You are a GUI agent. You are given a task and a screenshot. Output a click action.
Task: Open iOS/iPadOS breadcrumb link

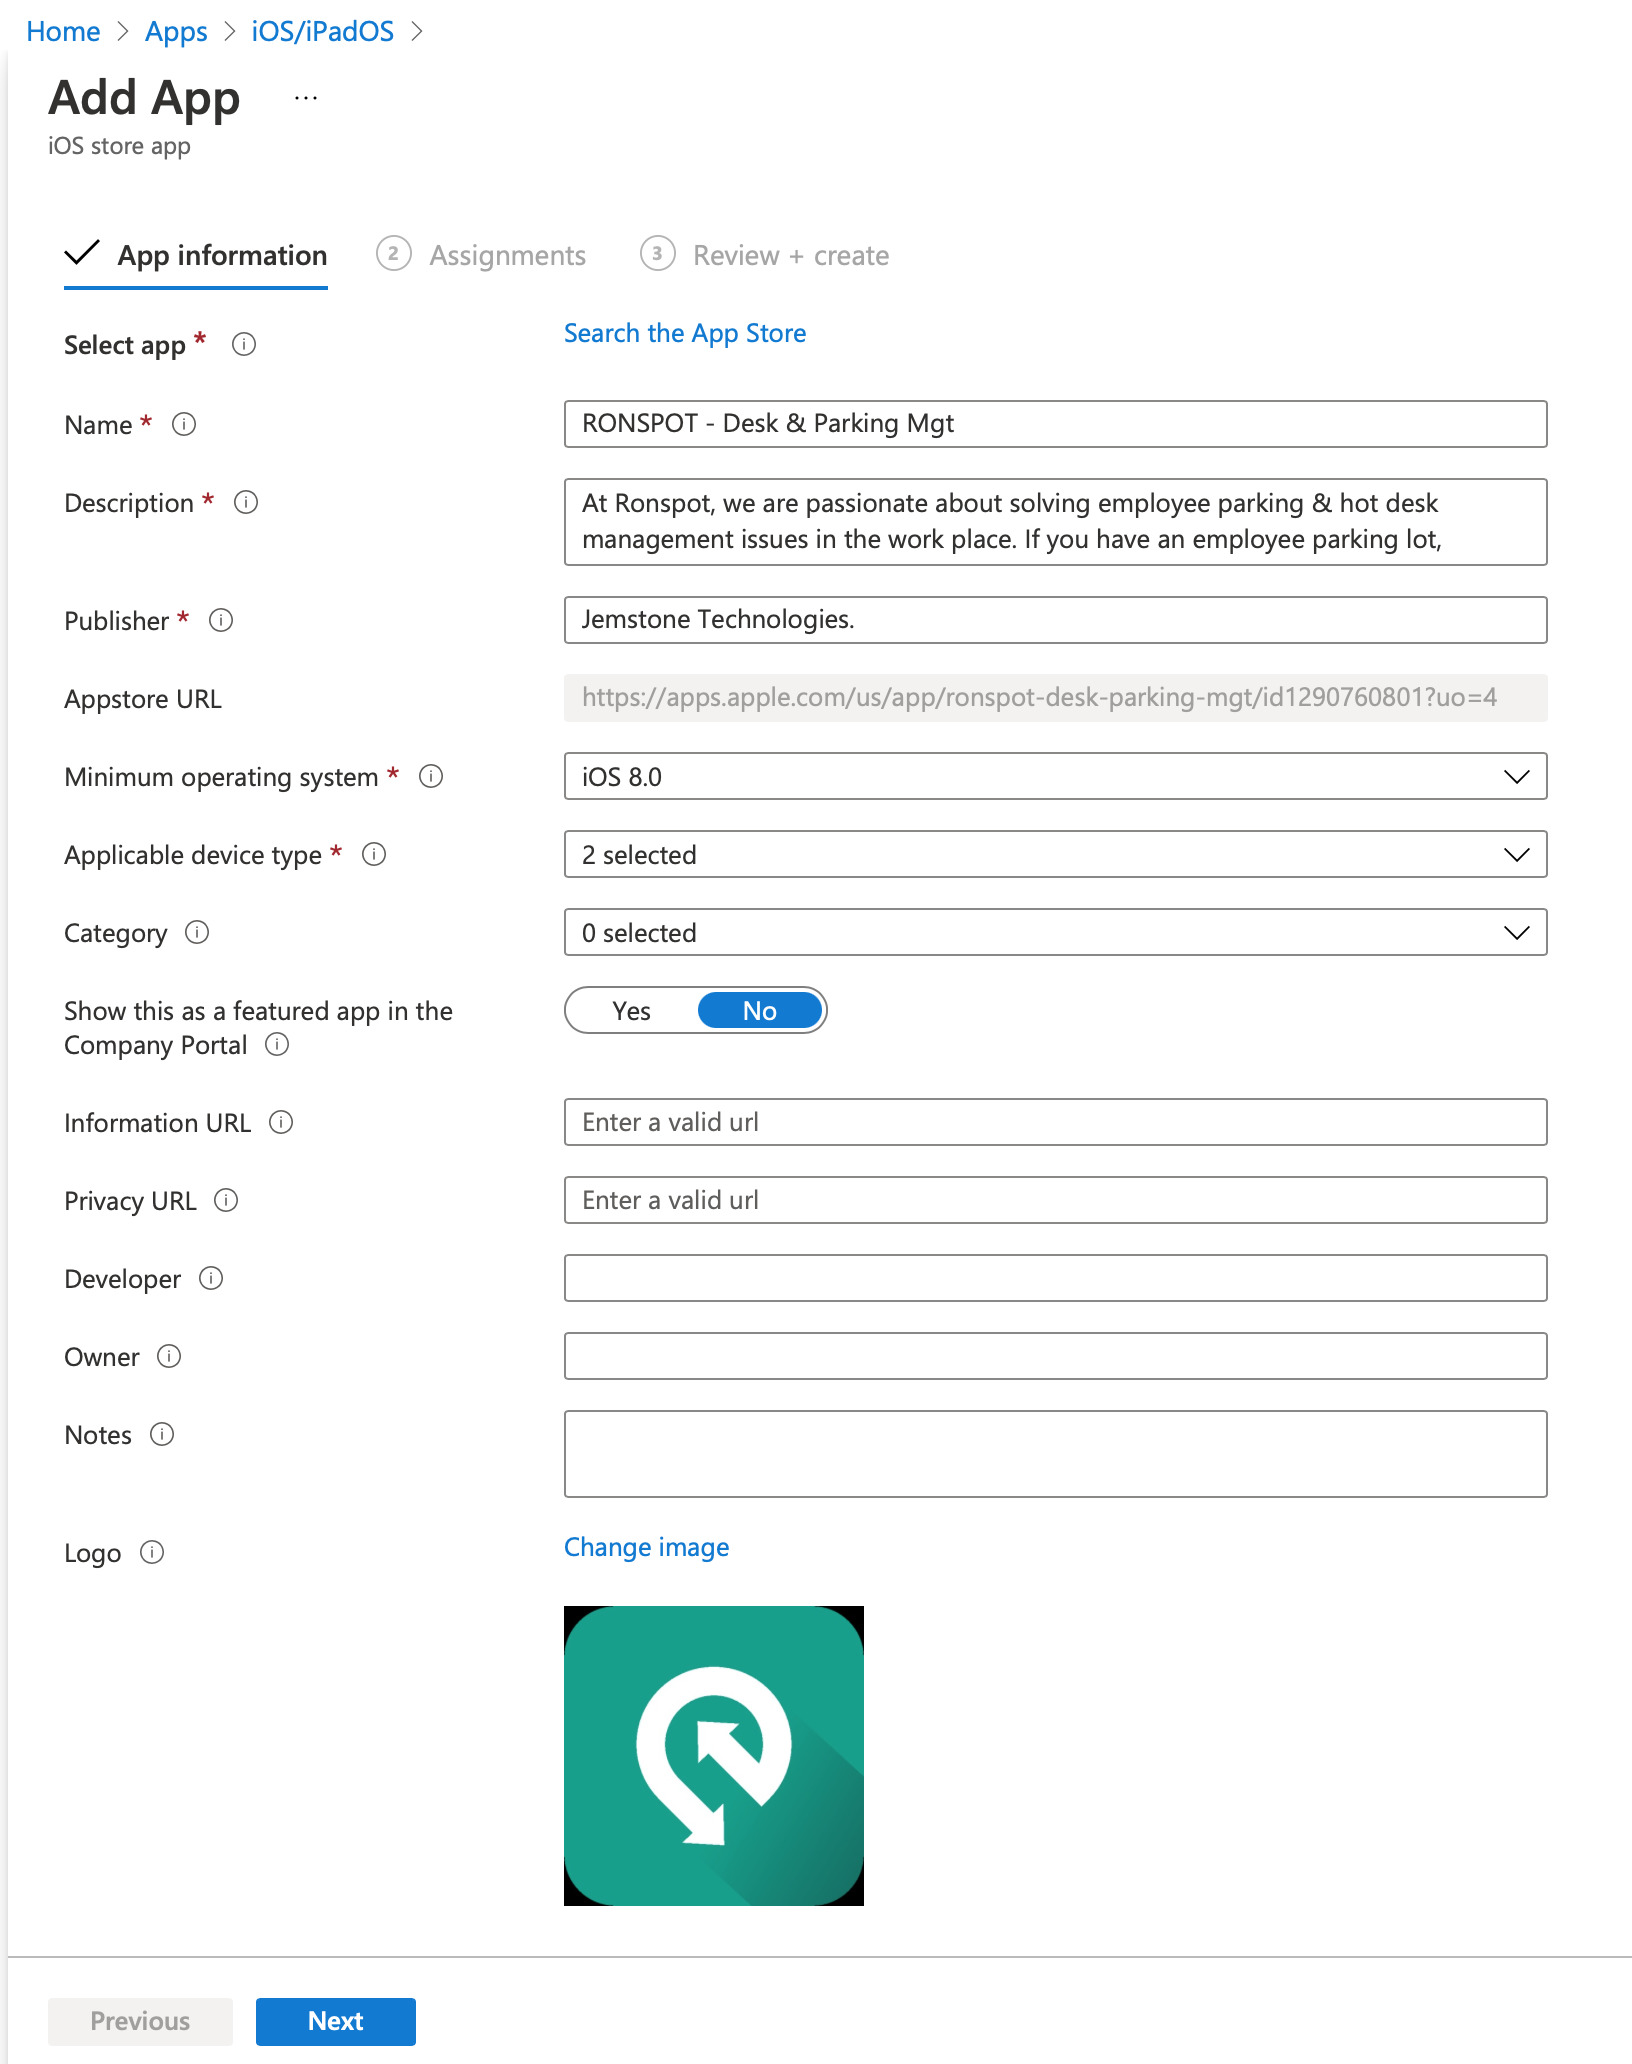coord(323,32)
